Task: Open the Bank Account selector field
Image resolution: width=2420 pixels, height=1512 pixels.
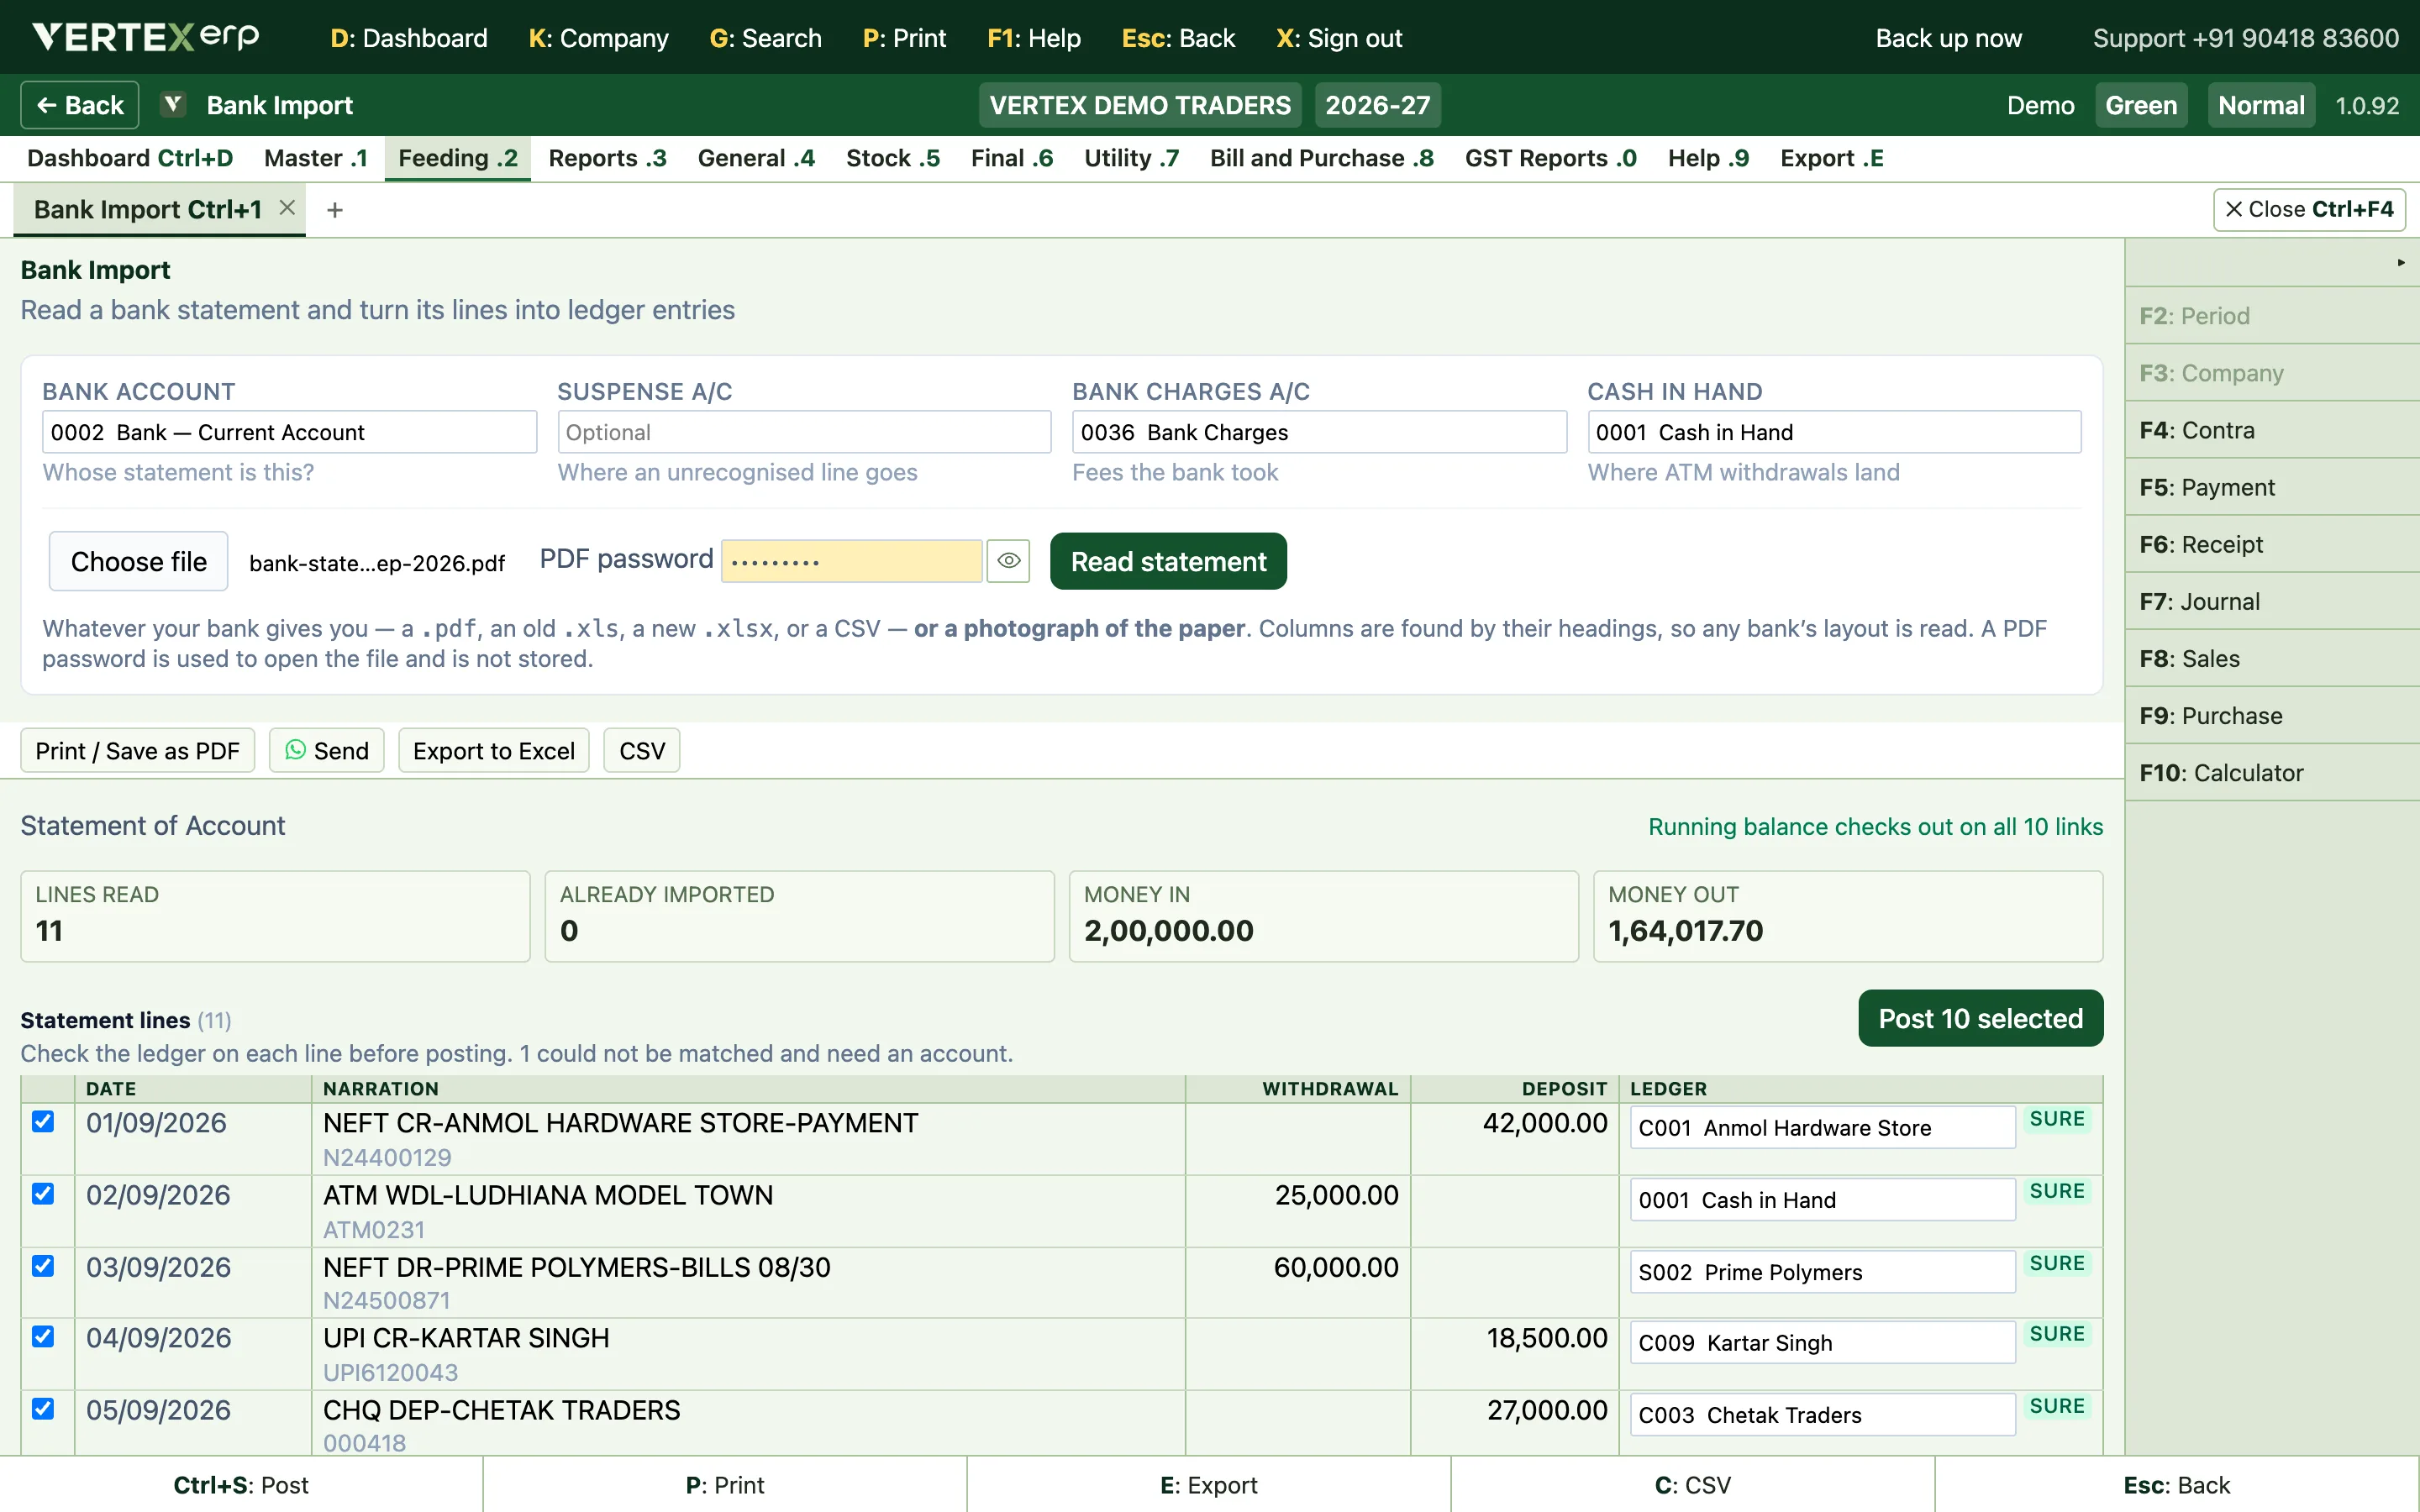Action: [x=289, y=432]
